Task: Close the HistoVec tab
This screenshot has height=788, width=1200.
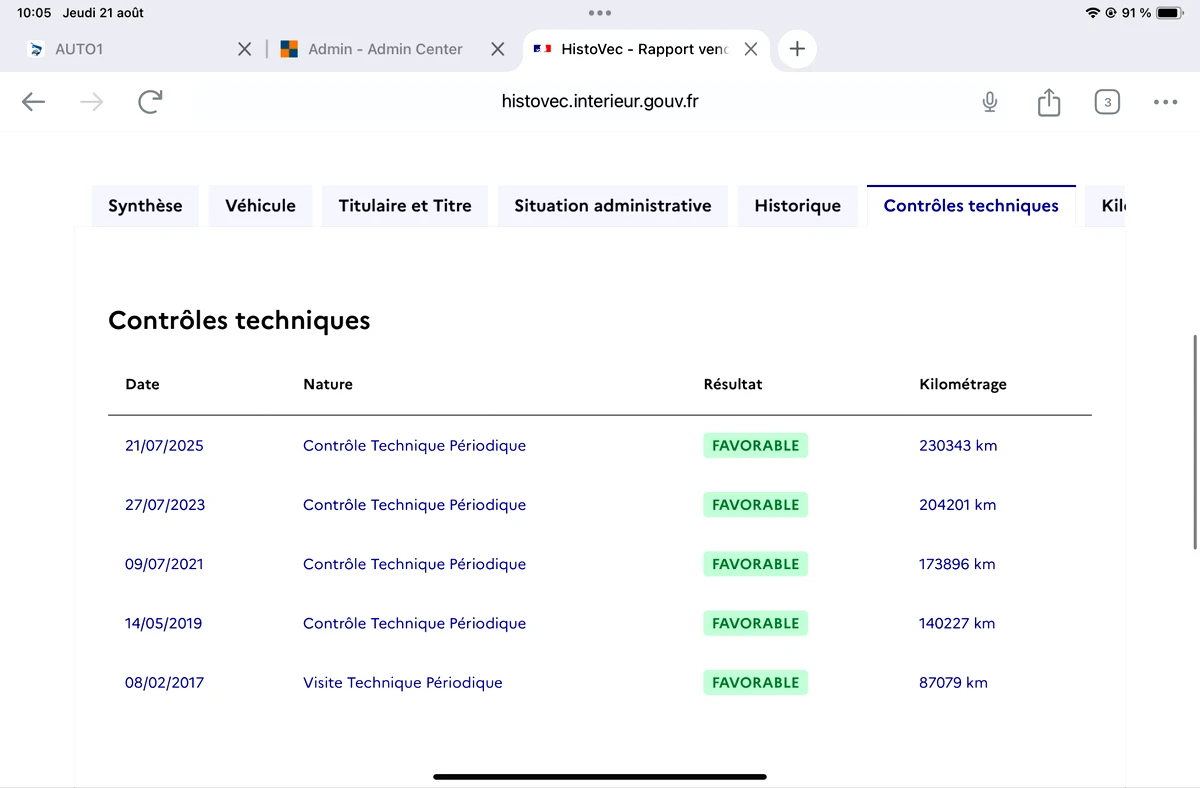Action: (751, 49)
